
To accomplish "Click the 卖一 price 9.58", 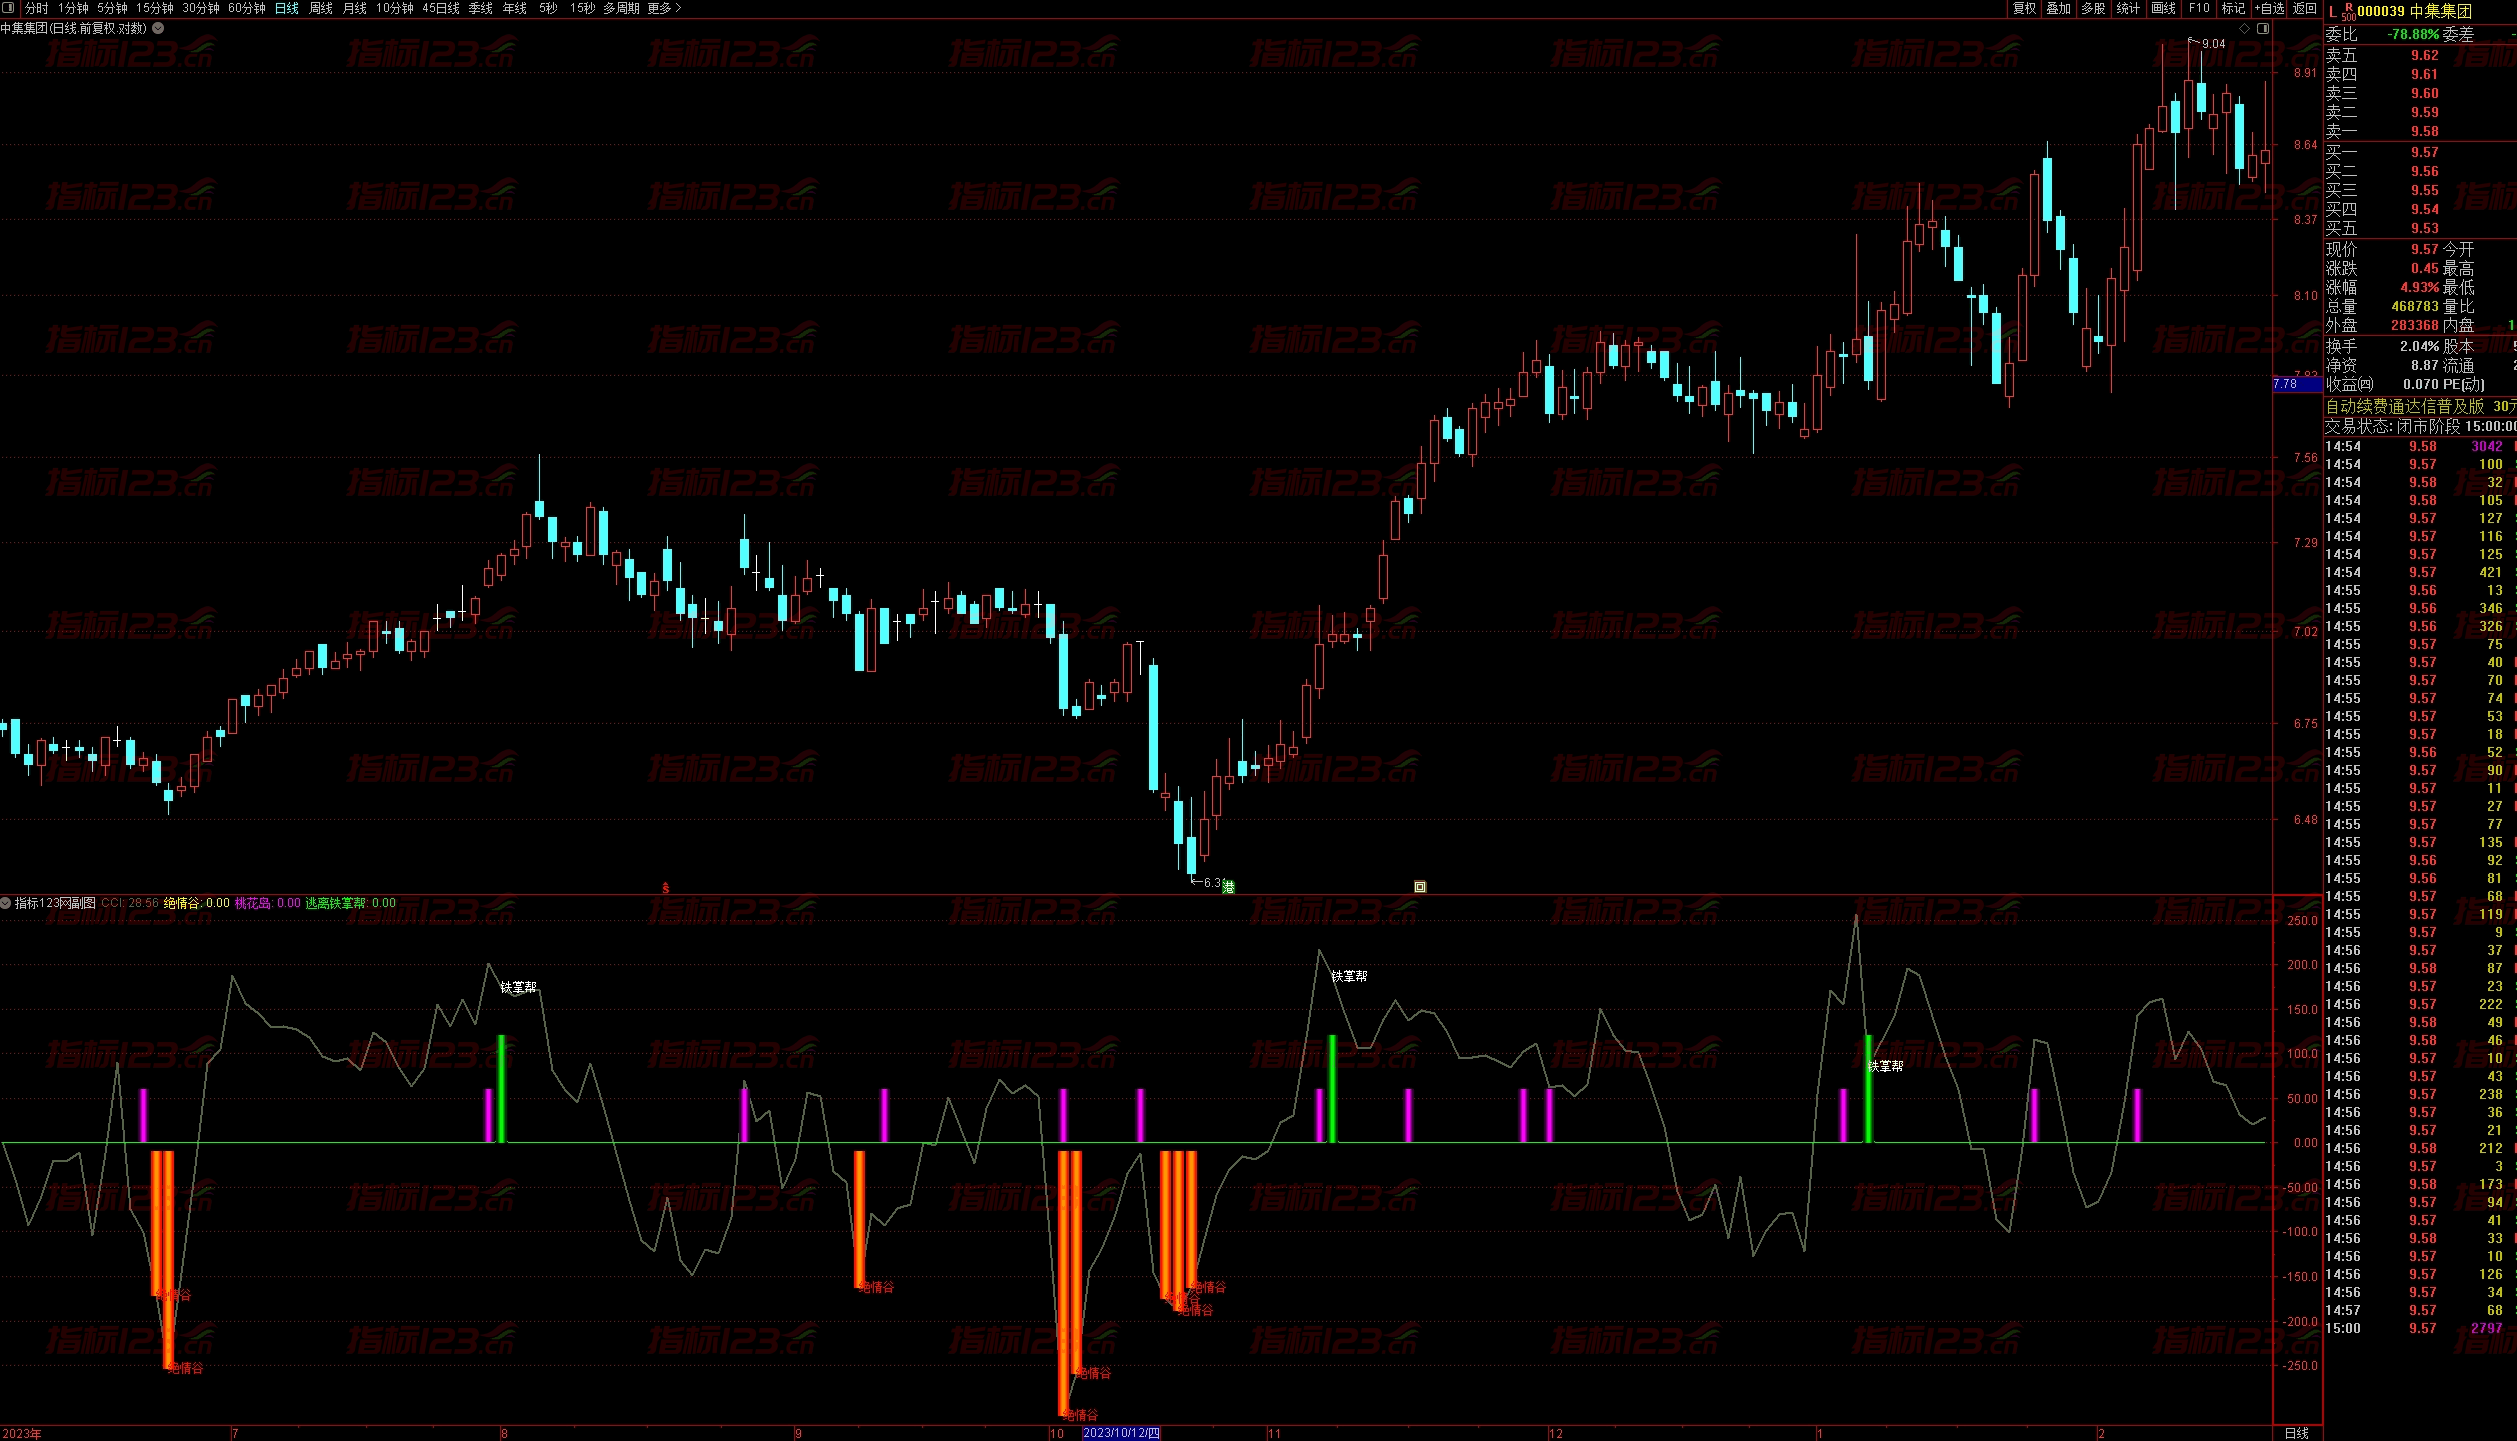I will 2424,131.
